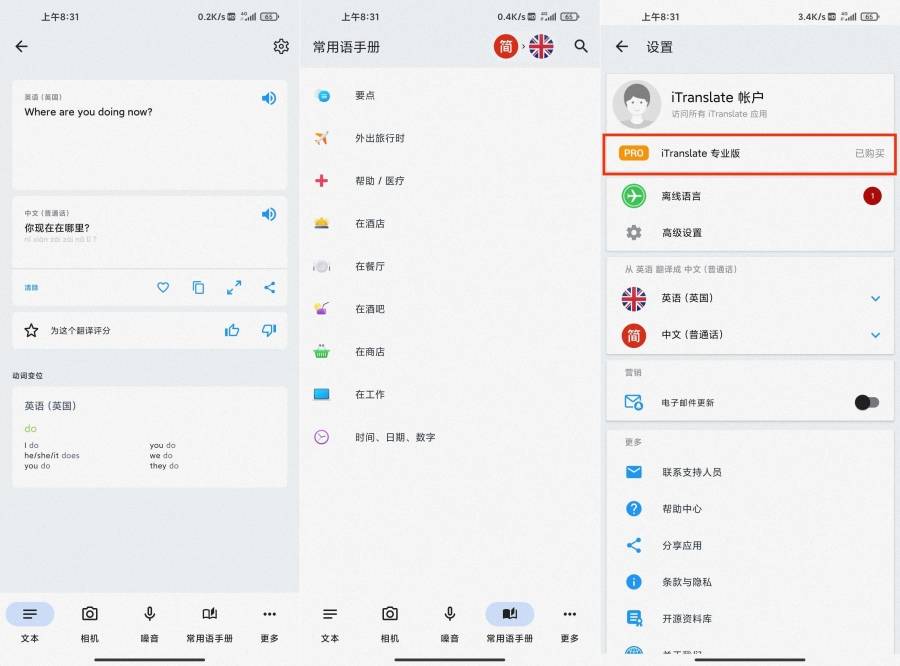
Task: Open 更多 tab in left screen
Action: tap(269, 624)
